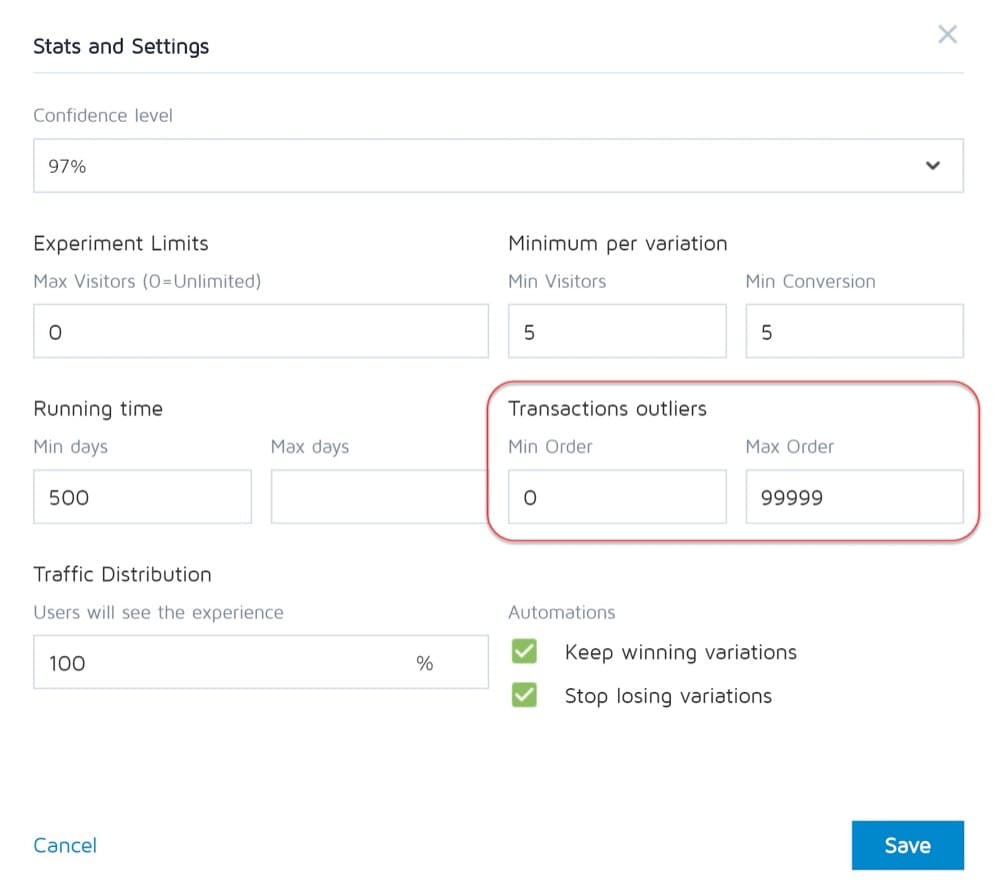Click the Traffic Distribution percentage input
Screen dimensions: 1000x896
pyautogui.click(x=220, y=662)
